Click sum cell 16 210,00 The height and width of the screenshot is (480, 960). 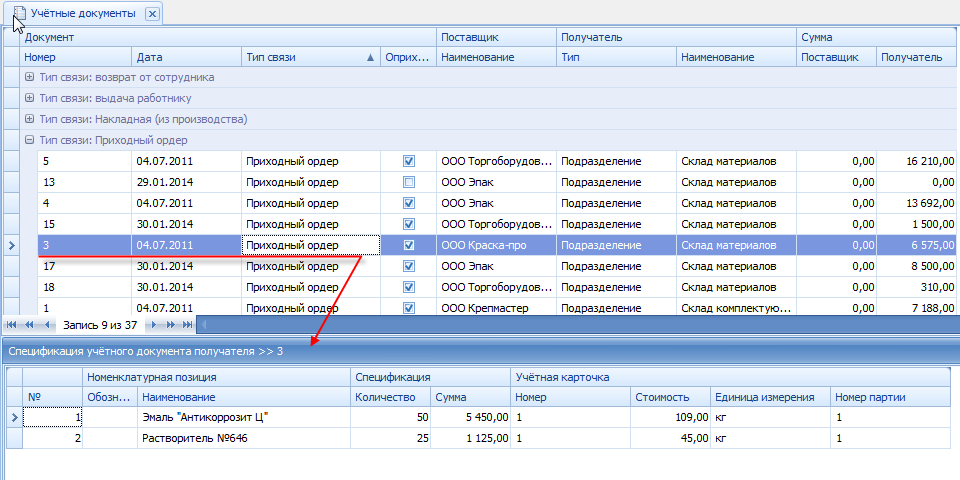(918, 162)
